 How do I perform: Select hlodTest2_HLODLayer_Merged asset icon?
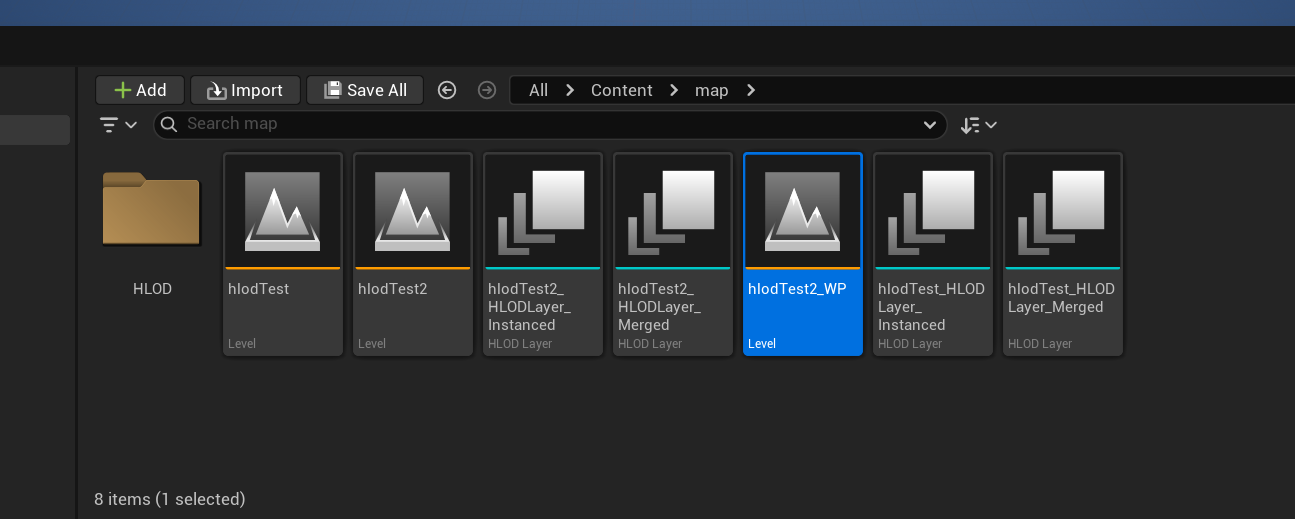(673, 211)
